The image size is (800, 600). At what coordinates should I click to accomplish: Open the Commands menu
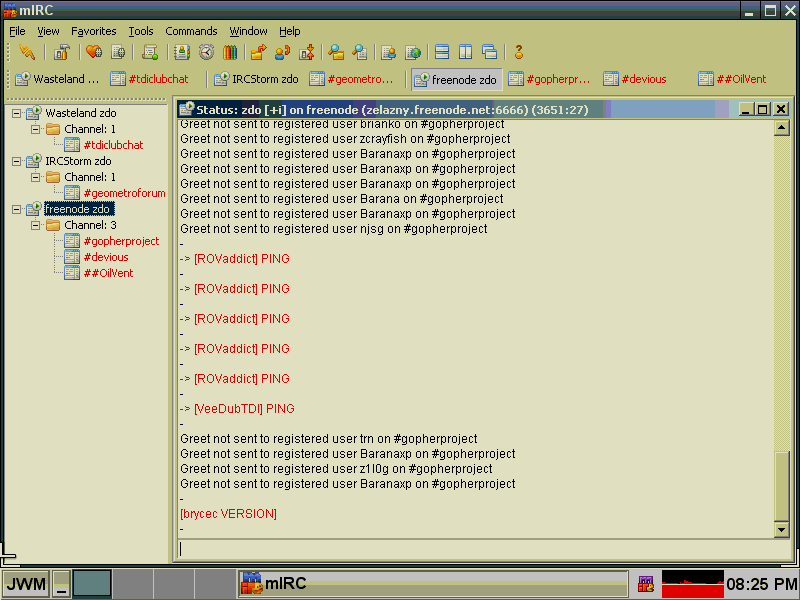191,31
